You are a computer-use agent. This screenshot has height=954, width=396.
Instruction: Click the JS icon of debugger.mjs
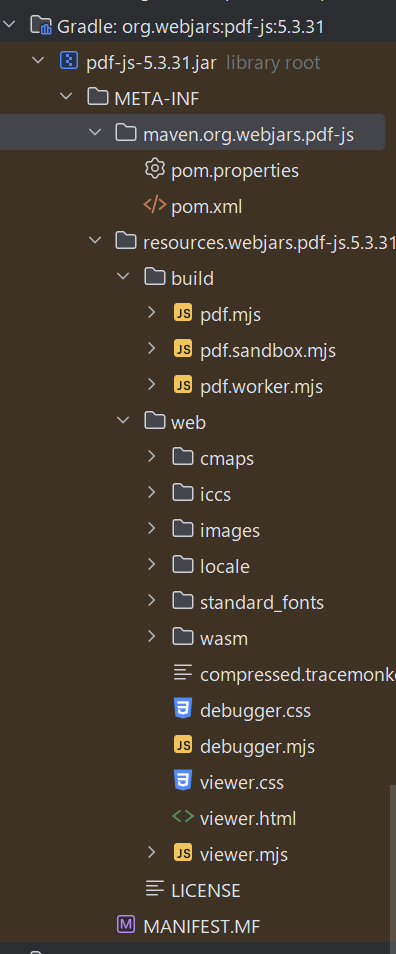pyautogui.click(x=183, y=745)
